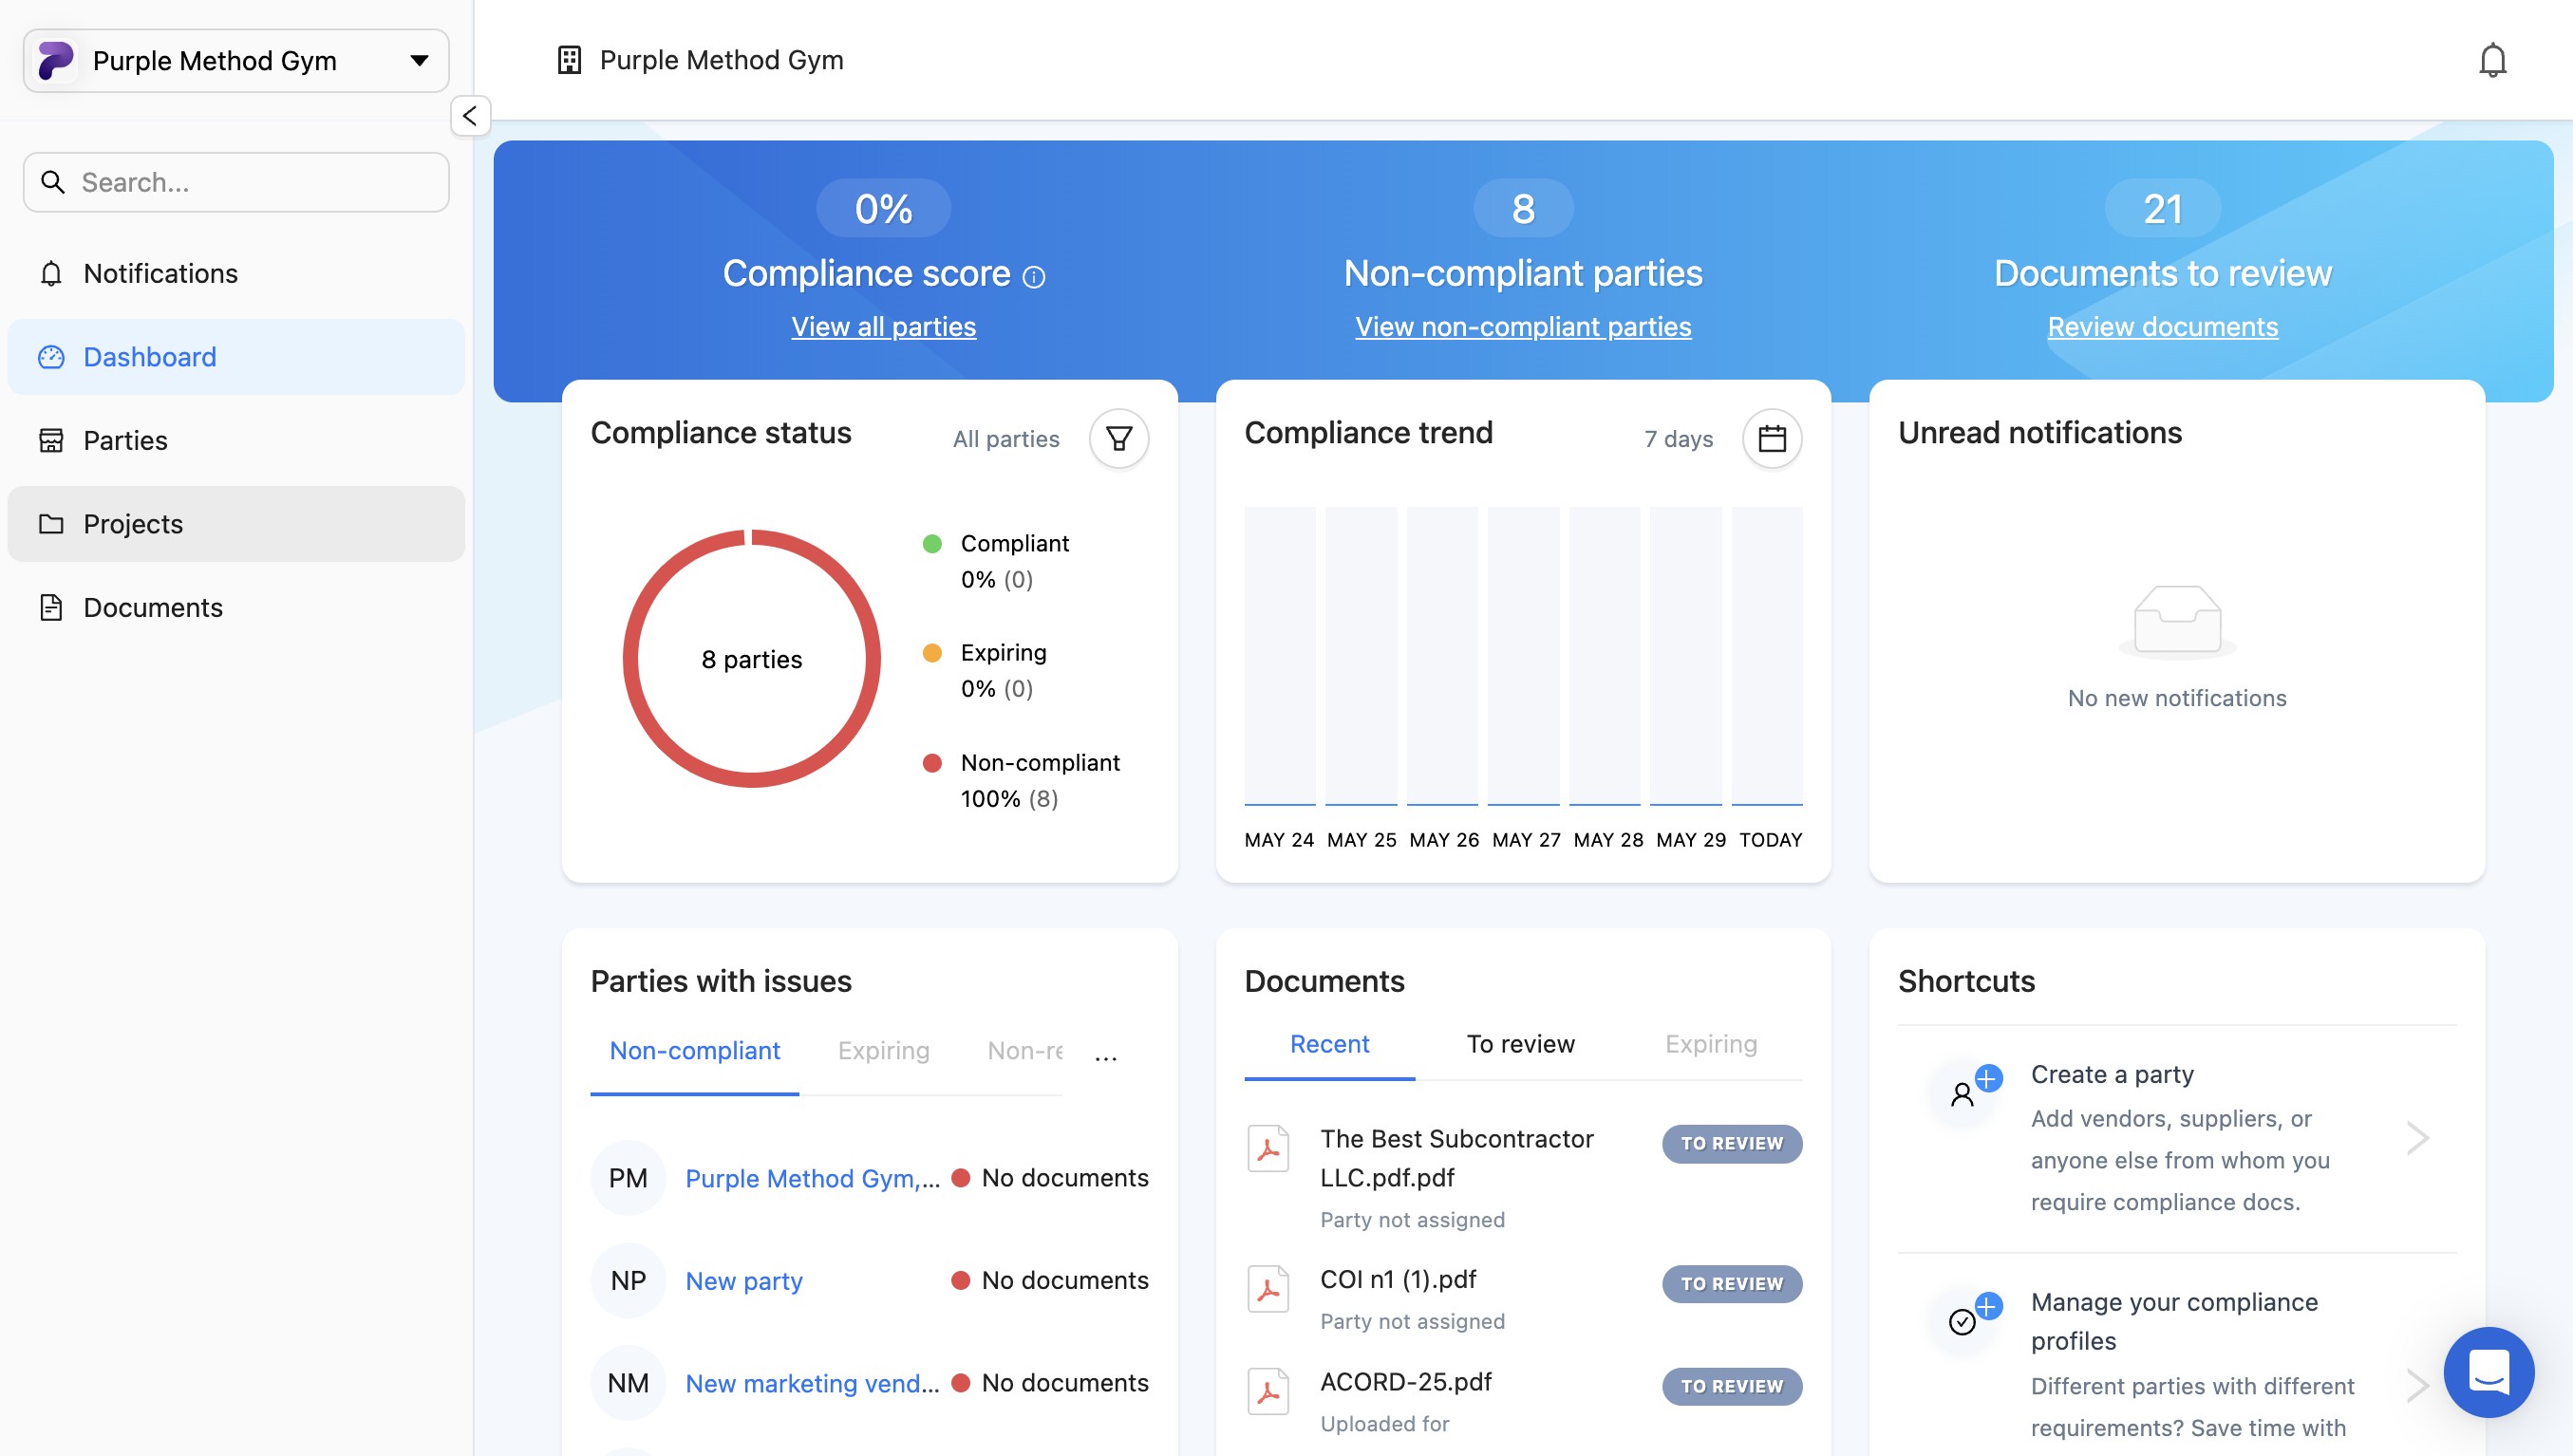Select the Expiring tab in Parties with issues
The image size is (2573, 1456).
pos(883,1050)
